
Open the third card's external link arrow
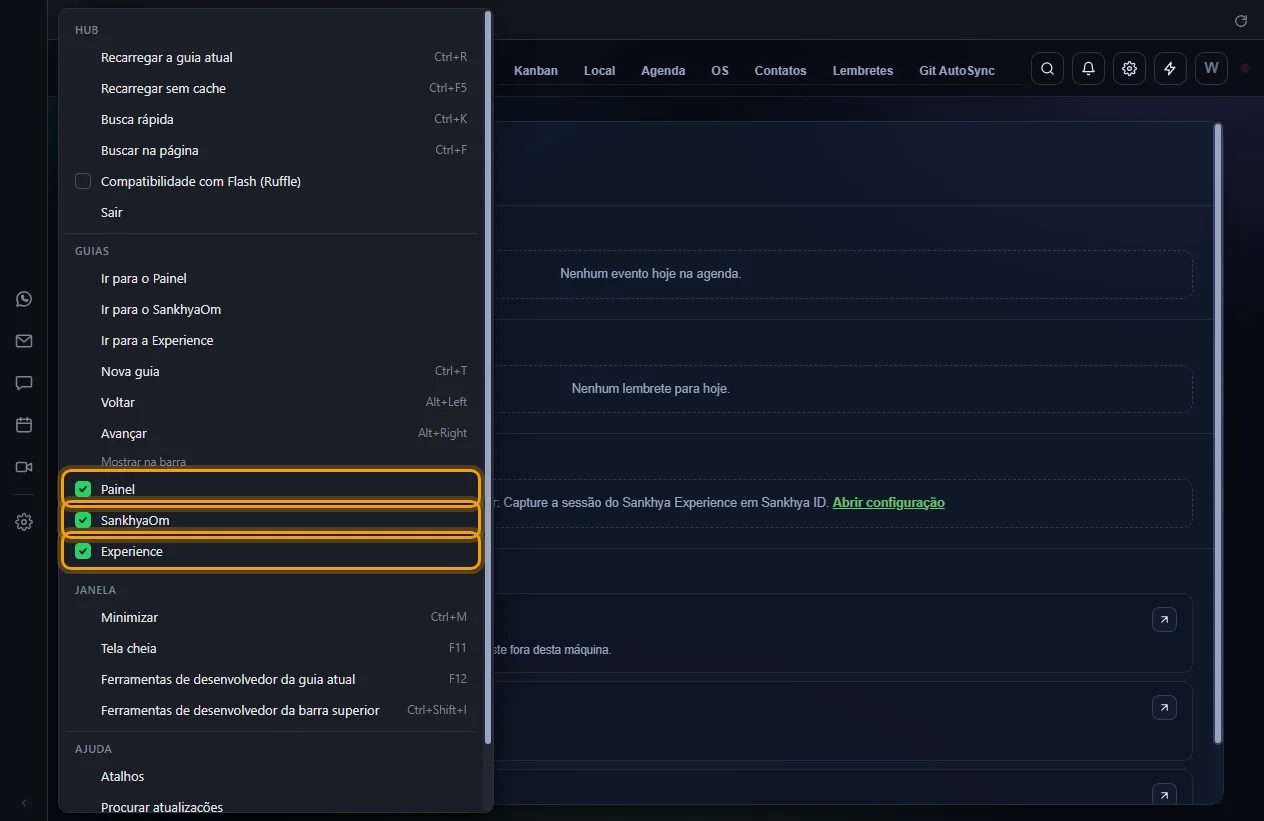click(1164, 794)
